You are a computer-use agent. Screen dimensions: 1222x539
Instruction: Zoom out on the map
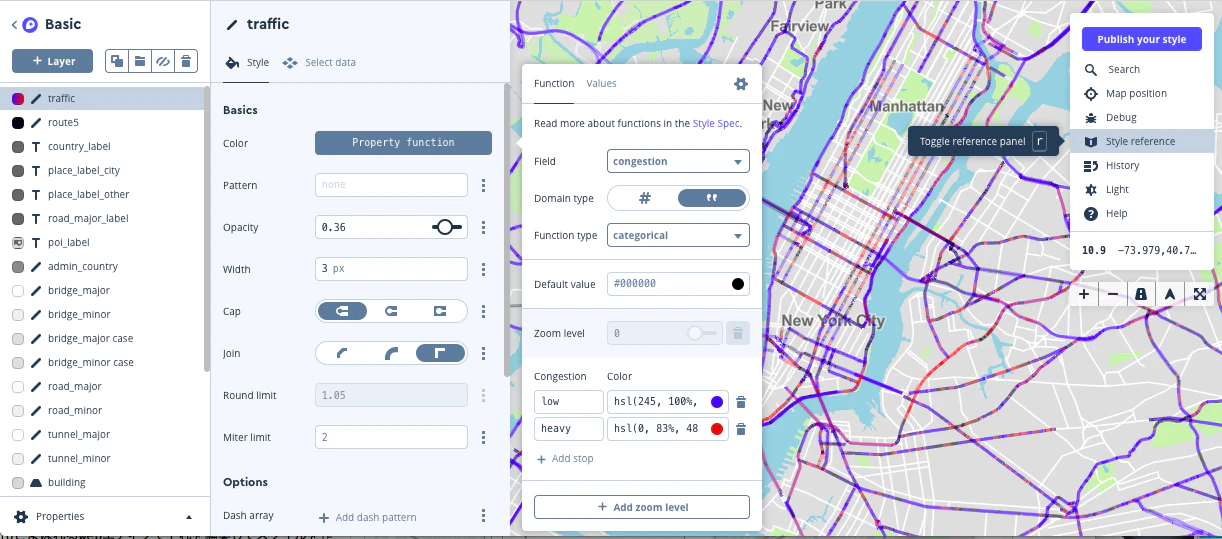(x=1113, y=294)
